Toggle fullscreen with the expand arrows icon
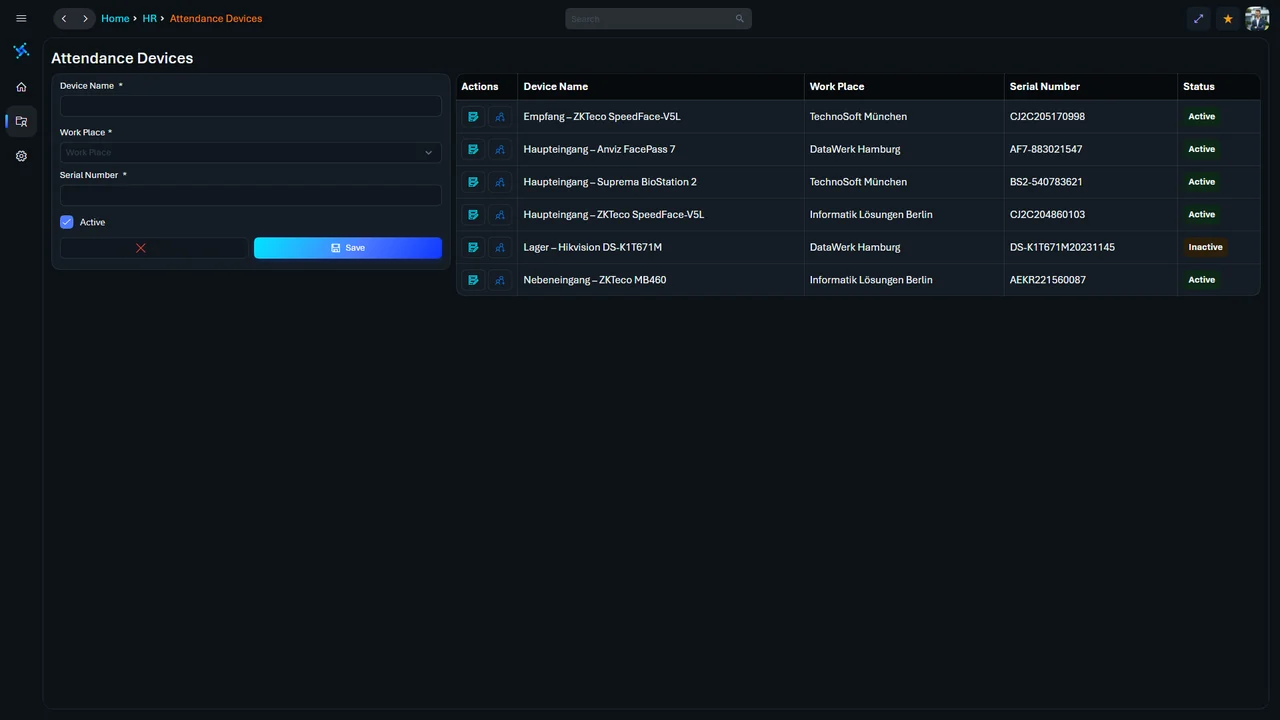1280x720 pixels. click(1198, 18)
